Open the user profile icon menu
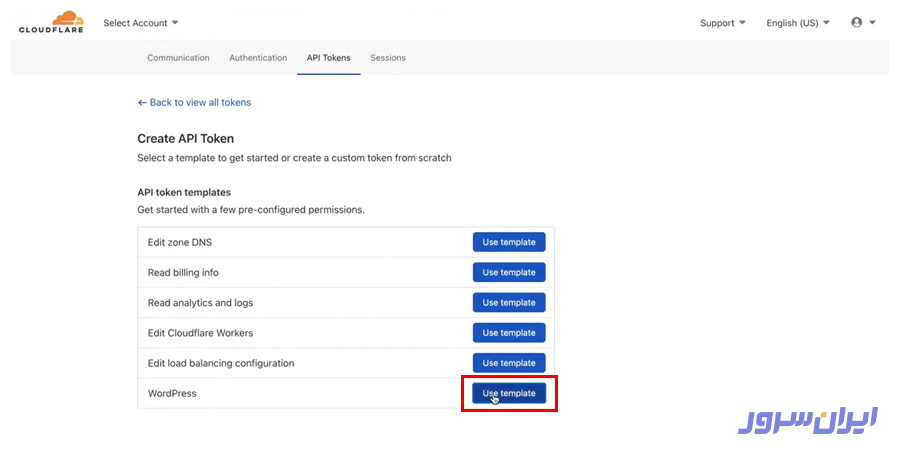The height and width of the screenshot is (450, 900). coord(862,23)
